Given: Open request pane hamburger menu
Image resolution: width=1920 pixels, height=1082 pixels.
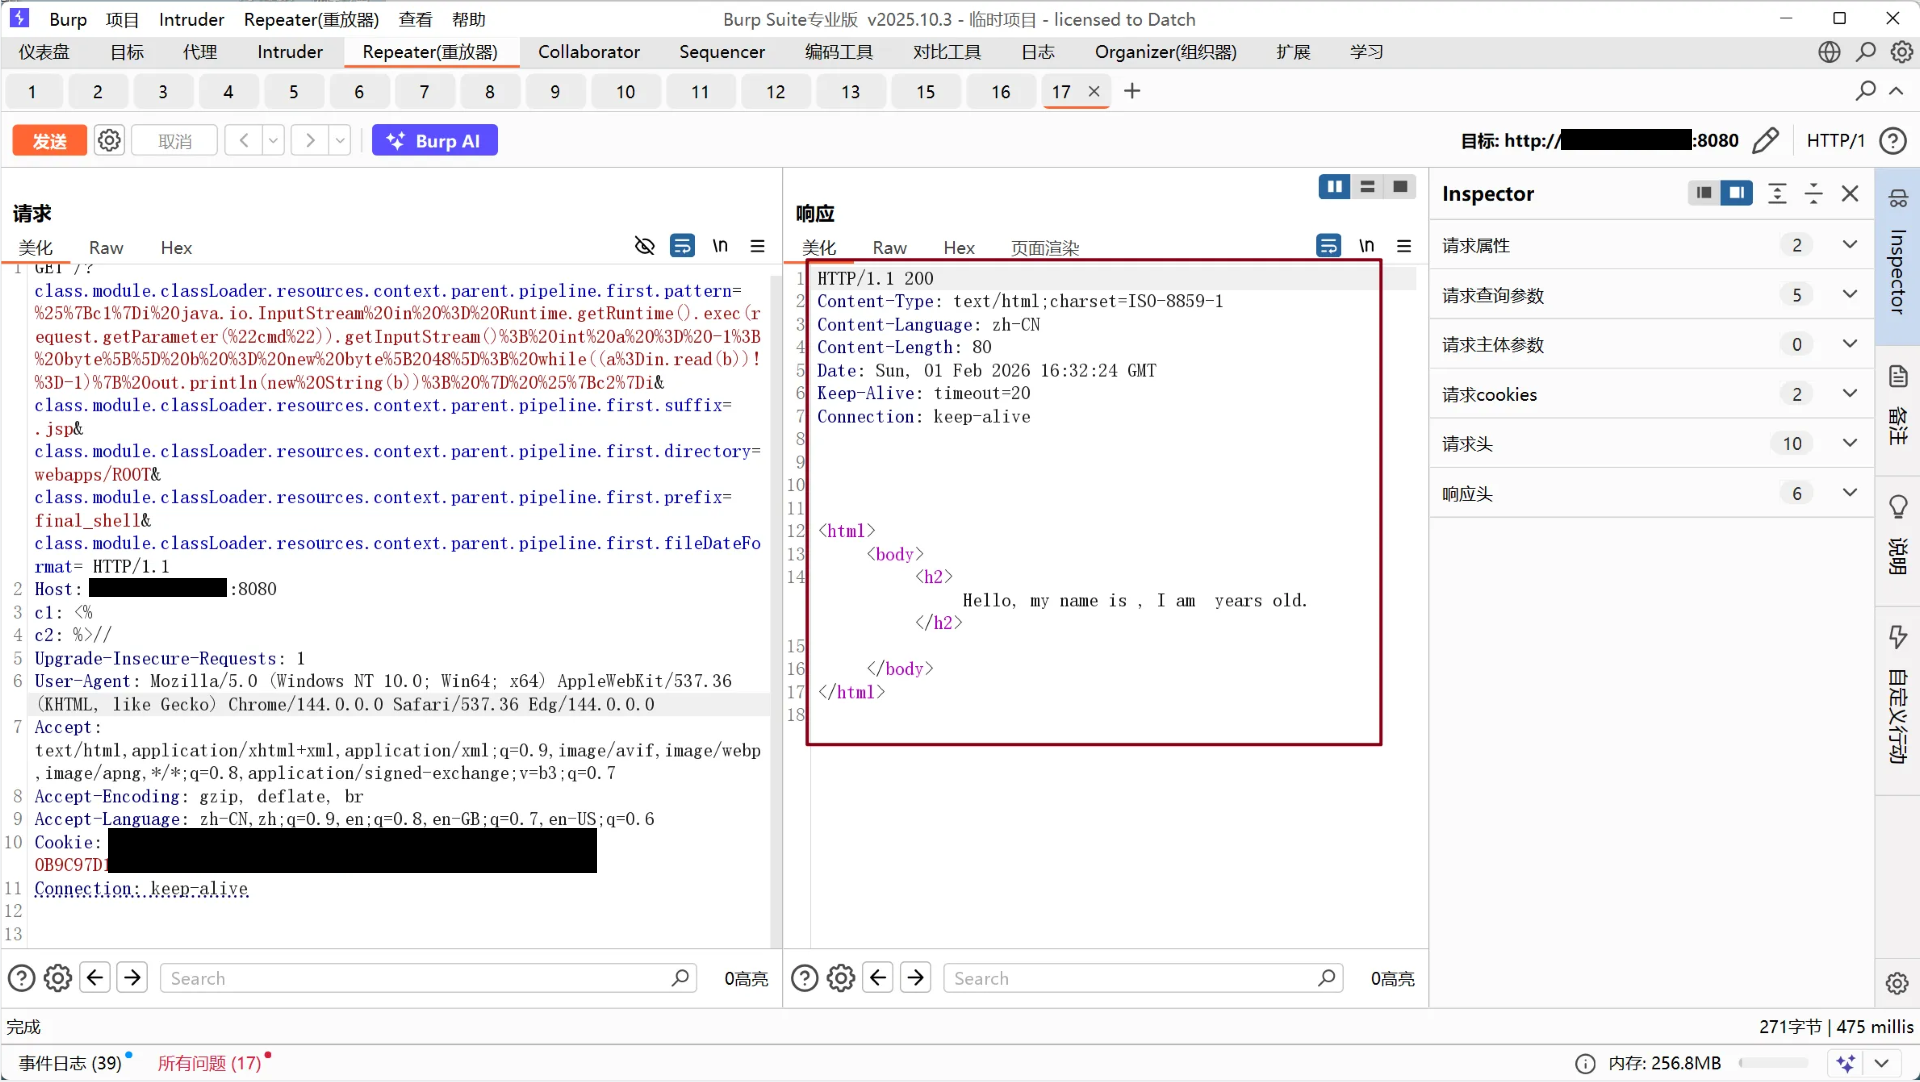Looking at the screenshot, I should click(758, 246).
